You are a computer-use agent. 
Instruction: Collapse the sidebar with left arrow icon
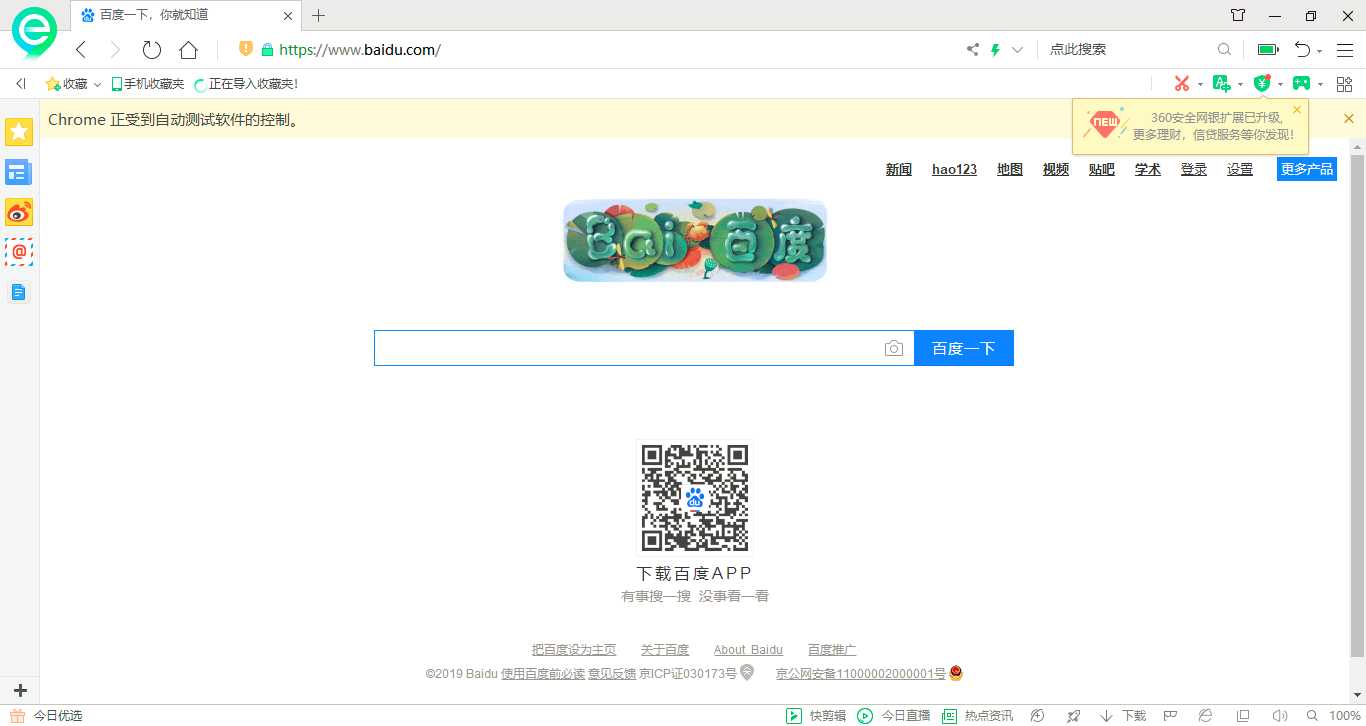(x=20, y=84)
